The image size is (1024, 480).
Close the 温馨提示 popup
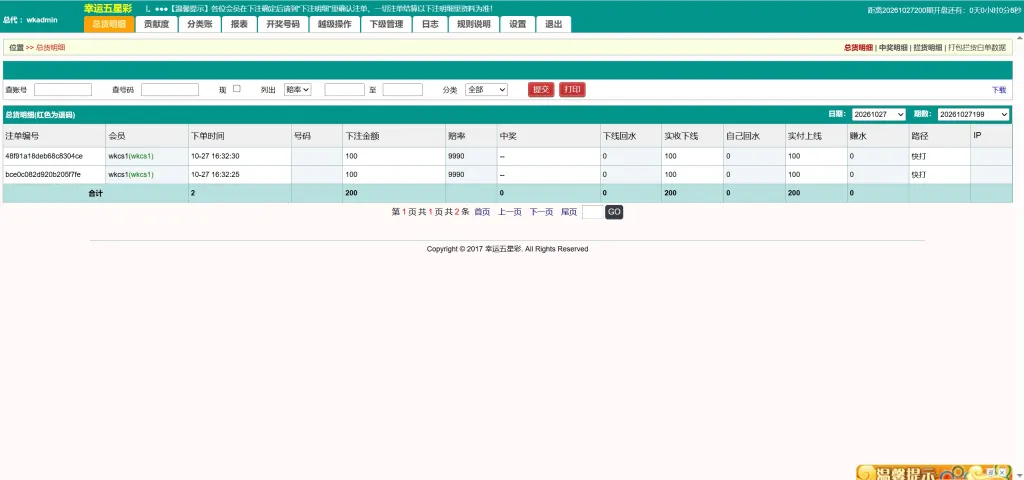tap(1002, 471)
